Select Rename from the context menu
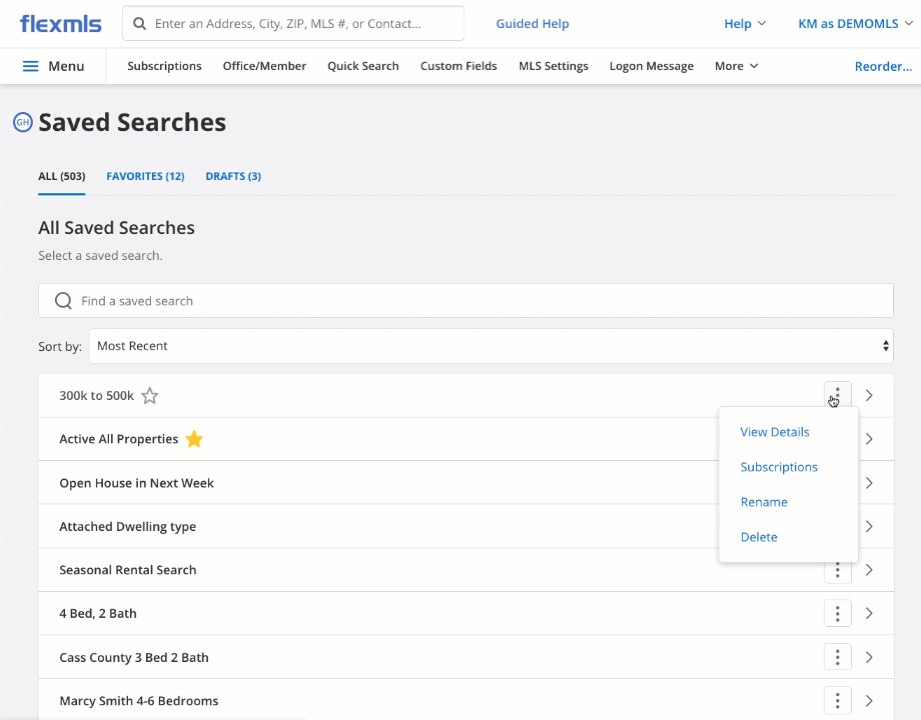This screenshot has height=720, width=921. pos(764,502)
